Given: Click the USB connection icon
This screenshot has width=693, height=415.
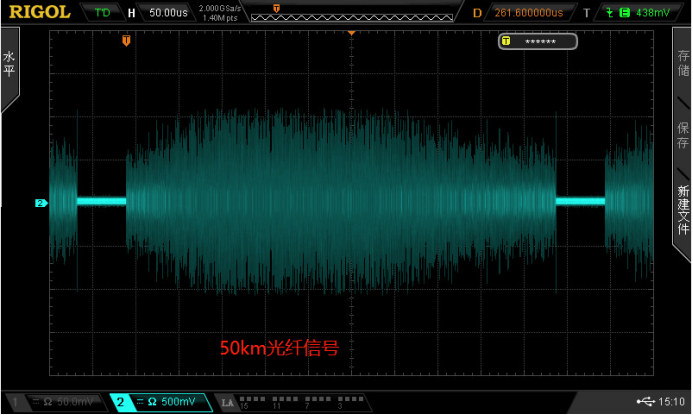Looking at the screenshot, I should click(x=647, y=401).
